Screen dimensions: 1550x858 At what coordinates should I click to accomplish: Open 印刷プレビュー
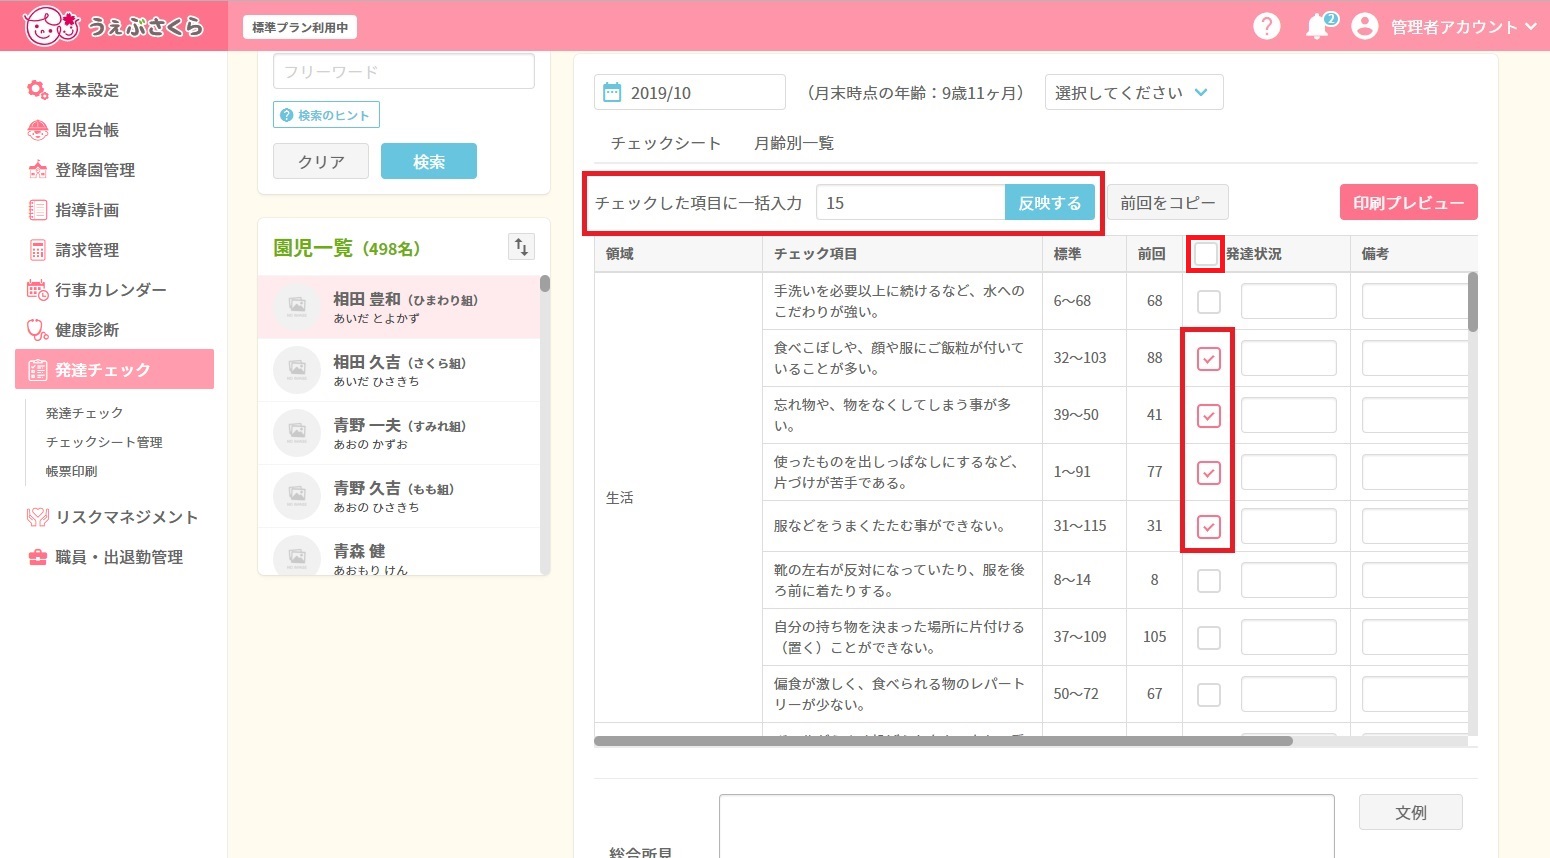click(x=1409, y=203)
